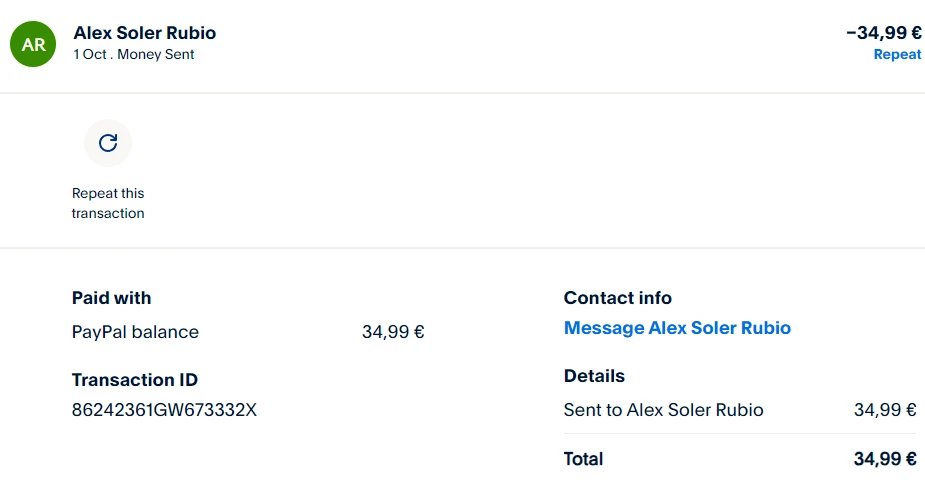Click the green AR avatar icon

point(33,44)
